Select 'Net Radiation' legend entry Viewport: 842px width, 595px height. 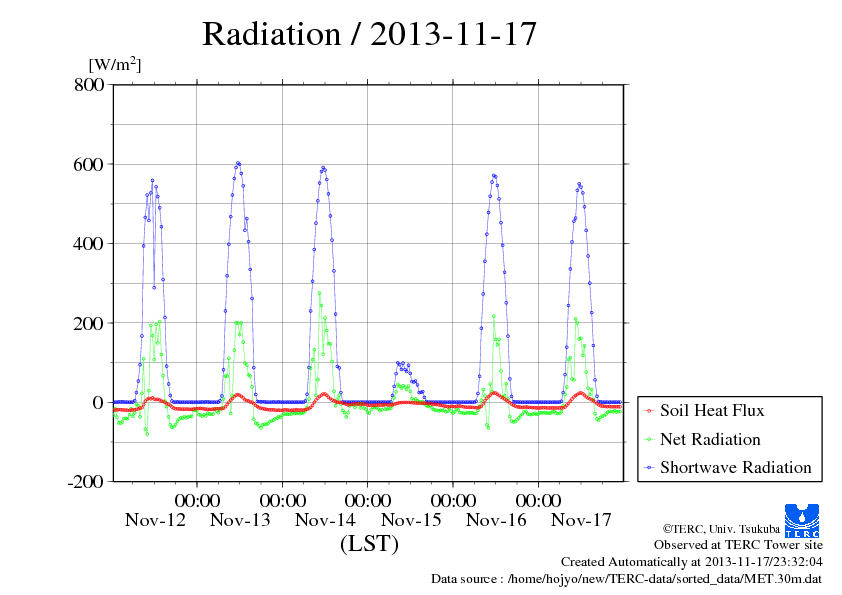(x=710, y=439)
